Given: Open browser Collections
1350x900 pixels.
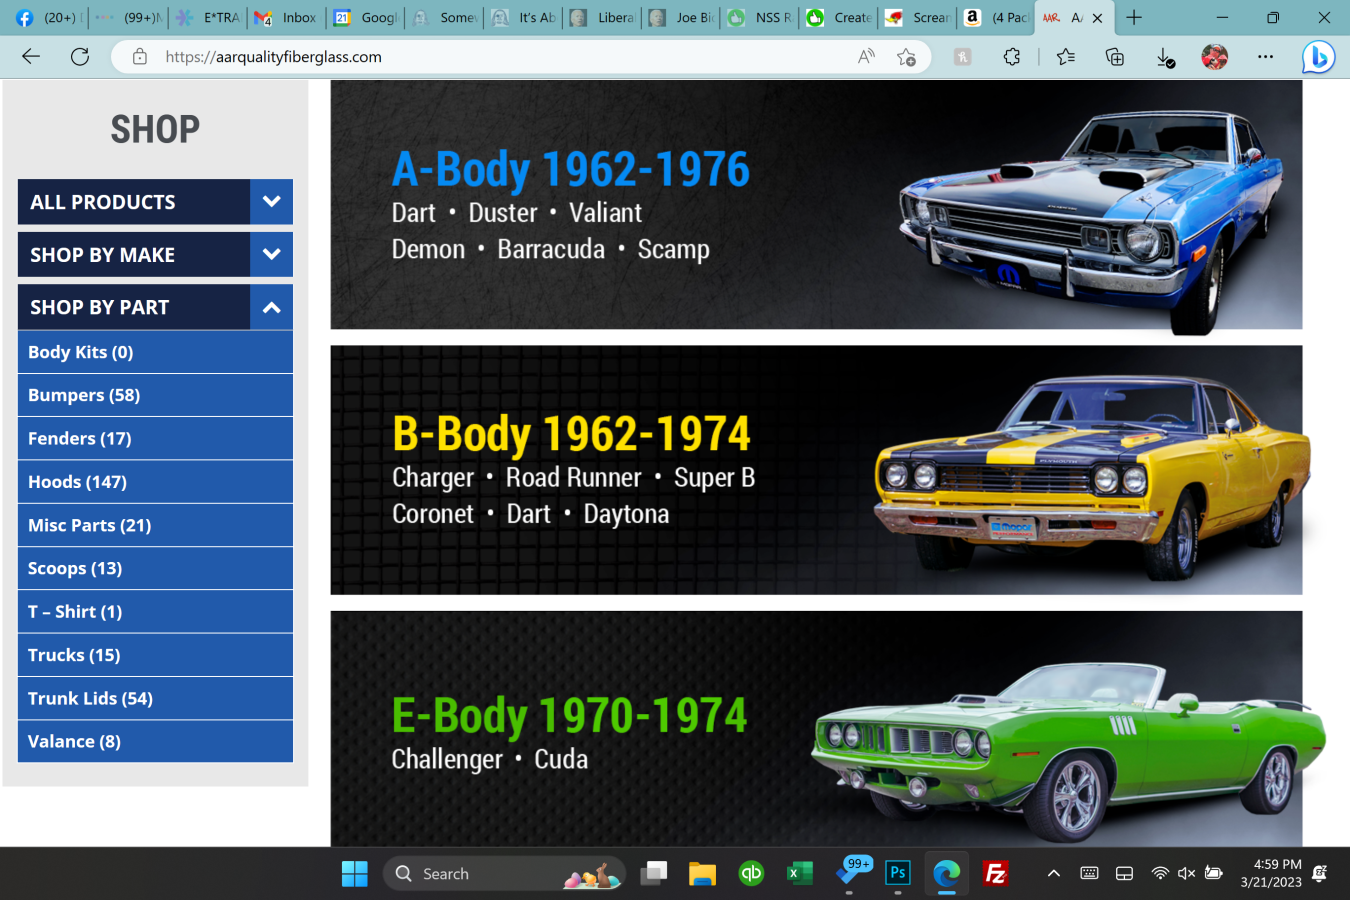Looking at the screenshot, I should tap(1115, 57).
